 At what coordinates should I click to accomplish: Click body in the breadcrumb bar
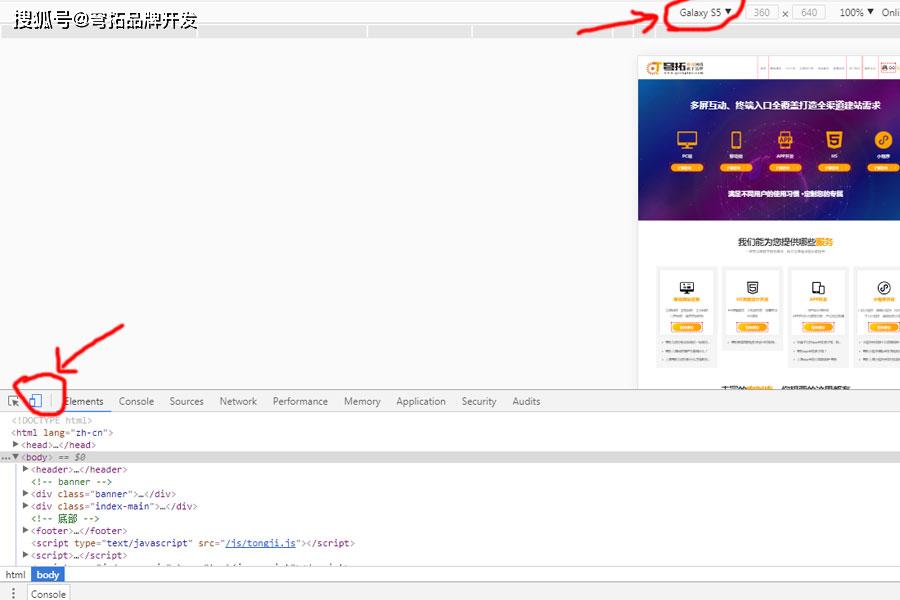48,575
